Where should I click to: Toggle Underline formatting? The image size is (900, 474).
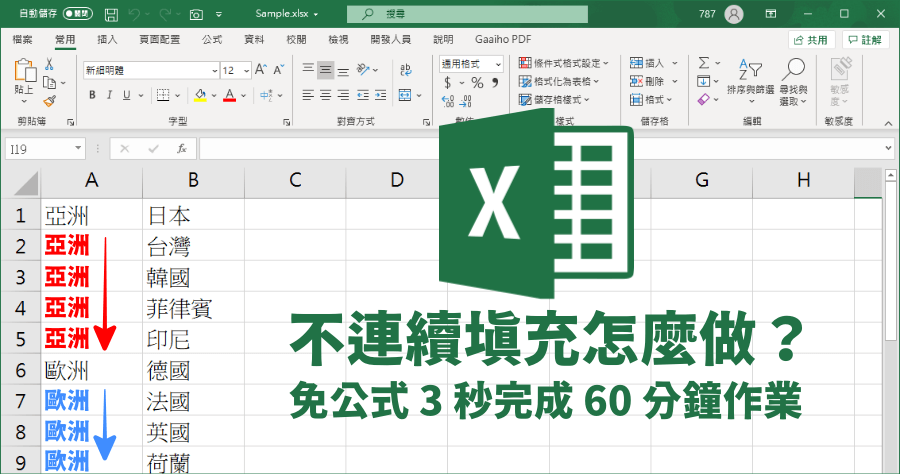click(127, 95)
